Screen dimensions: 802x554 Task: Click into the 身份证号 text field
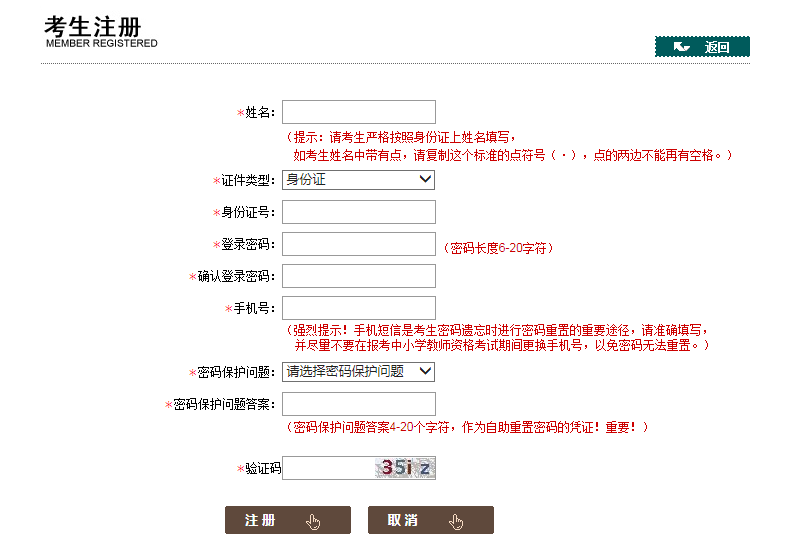358,212
